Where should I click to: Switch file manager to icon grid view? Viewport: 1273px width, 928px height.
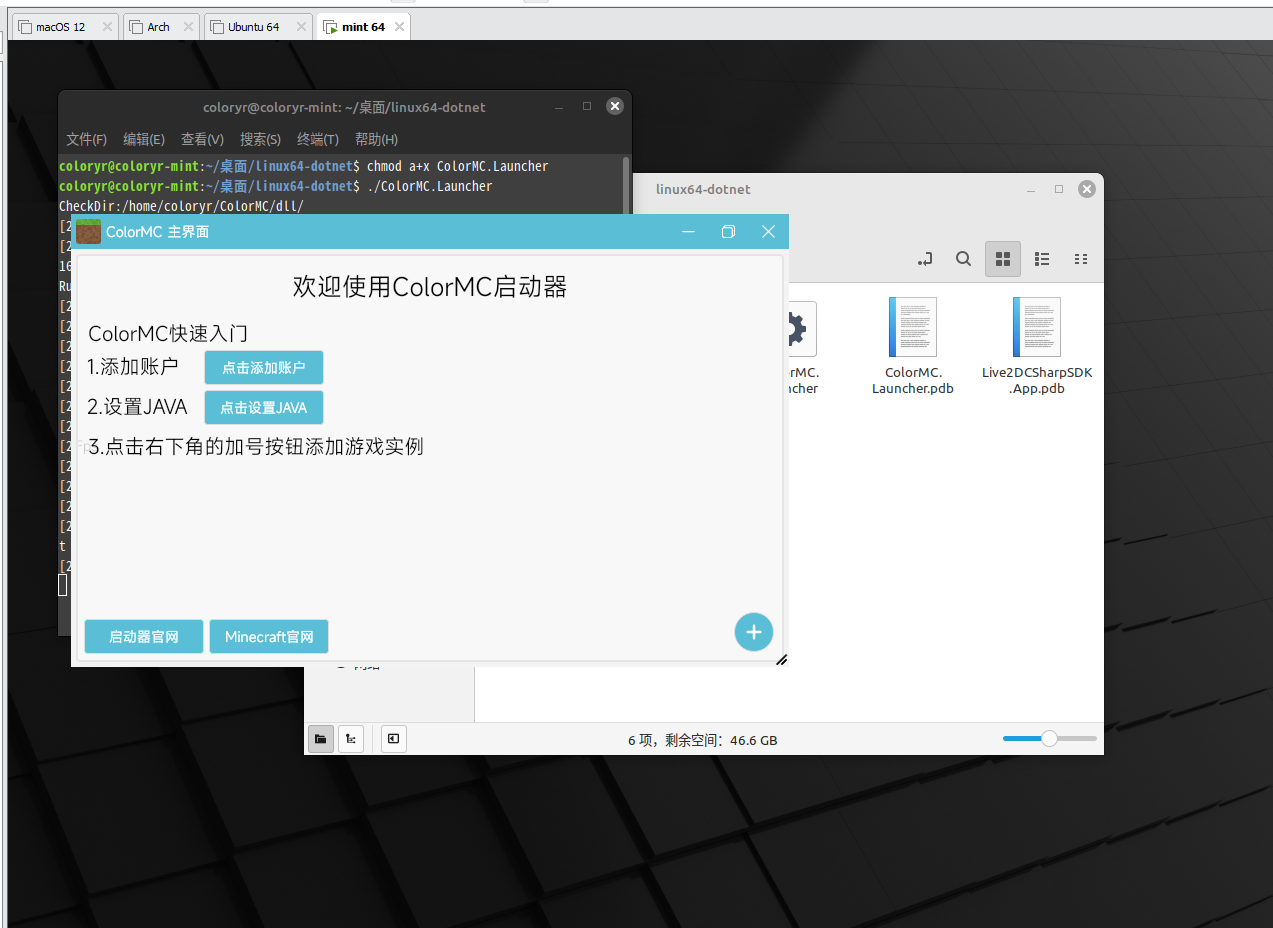click(1003, 259)
